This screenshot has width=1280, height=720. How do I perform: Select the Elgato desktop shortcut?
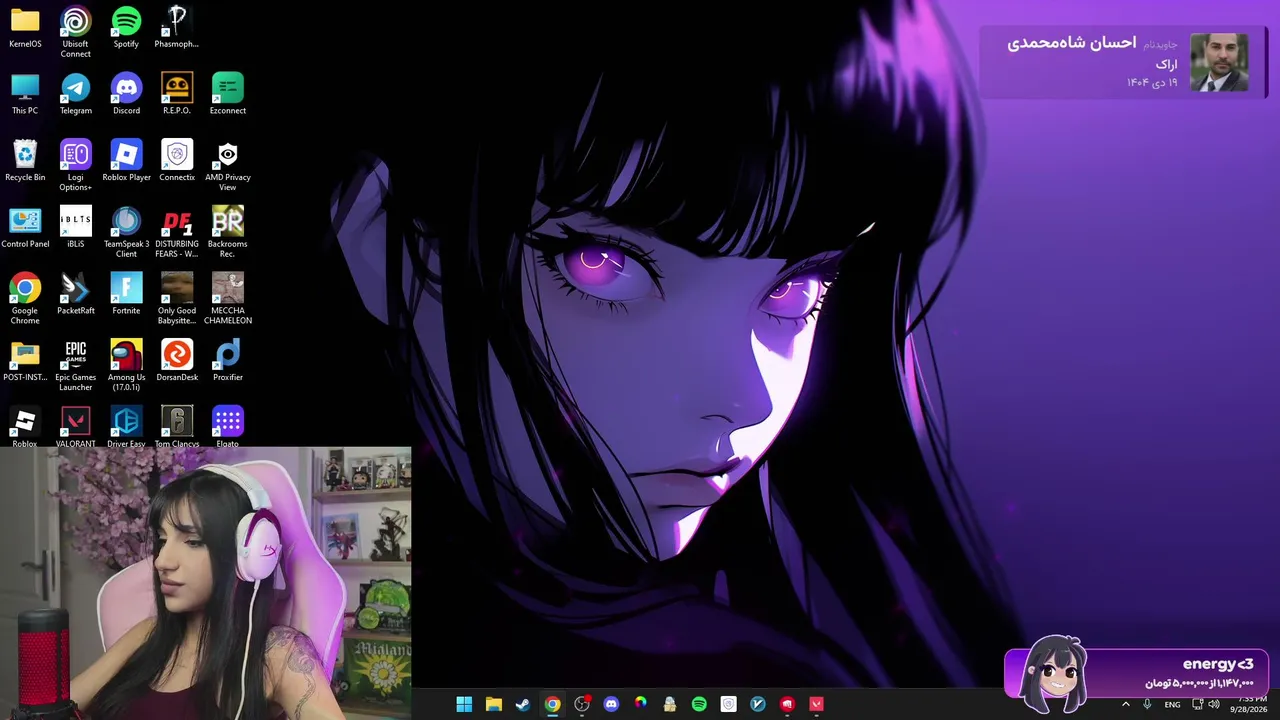point(228,427)
